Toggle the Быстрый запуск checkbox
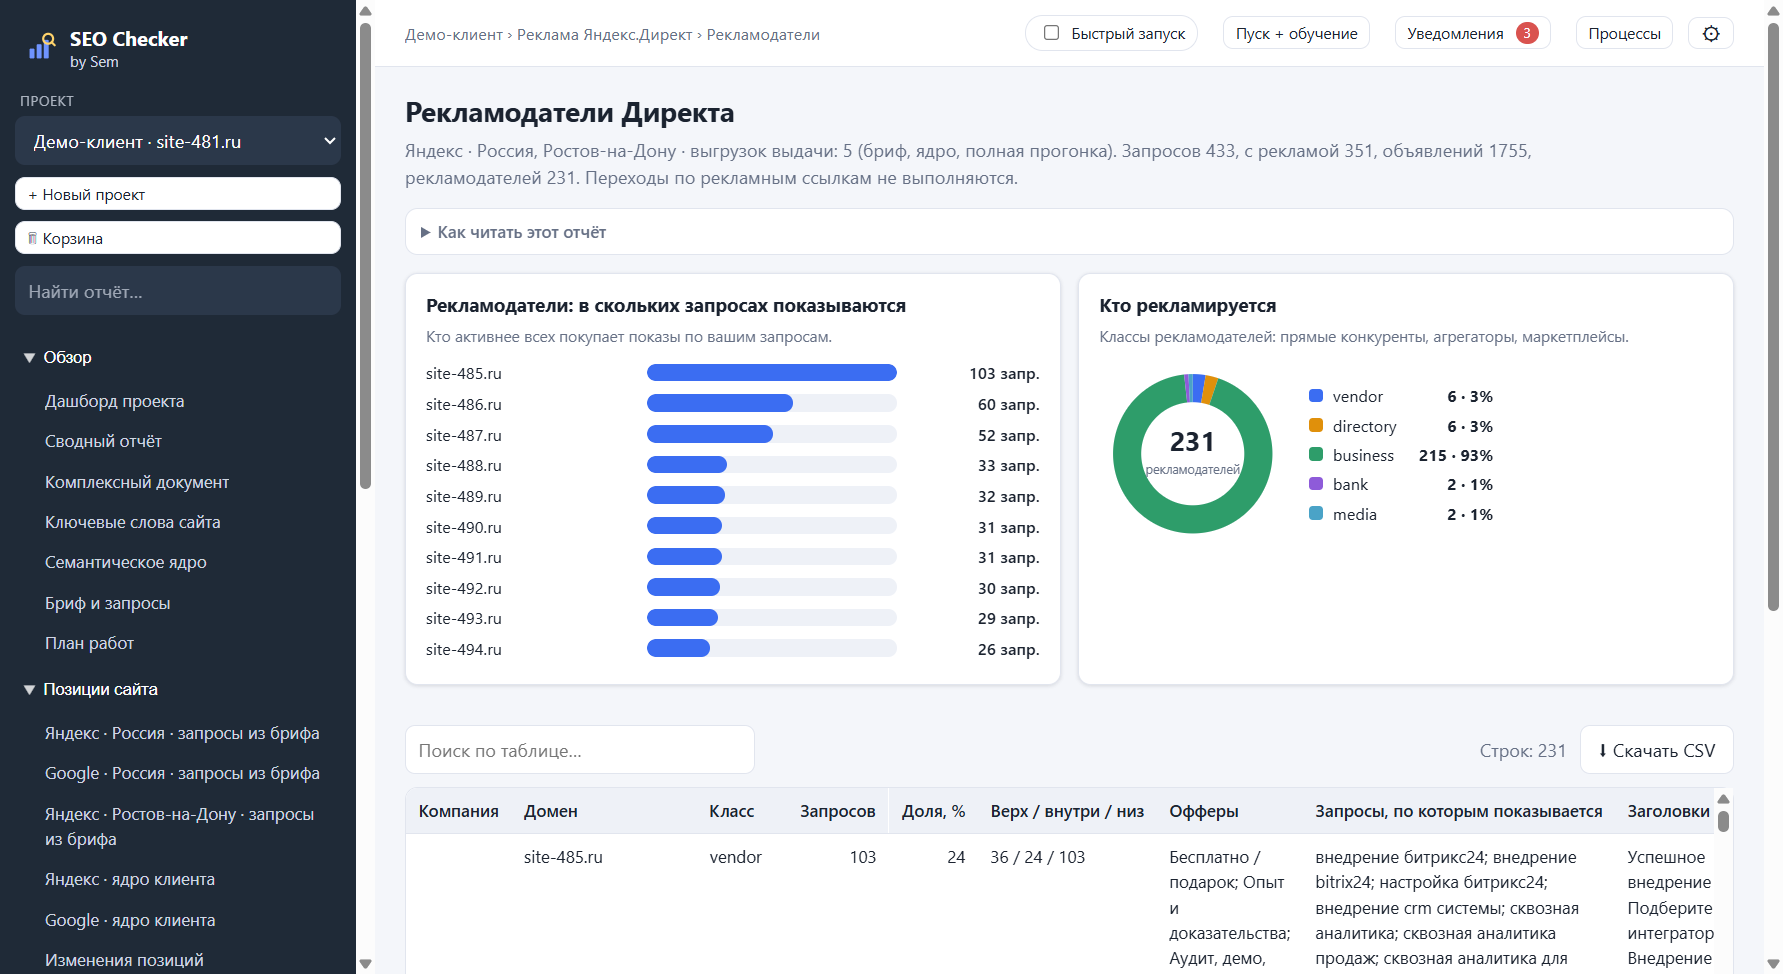The height and width of the screenshot is (974, 1783). [1051, 33]
